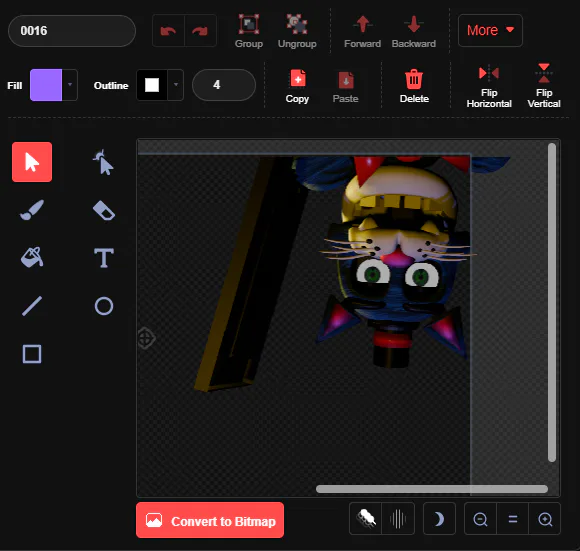Click the Group icon

click(x=249, y=31)
